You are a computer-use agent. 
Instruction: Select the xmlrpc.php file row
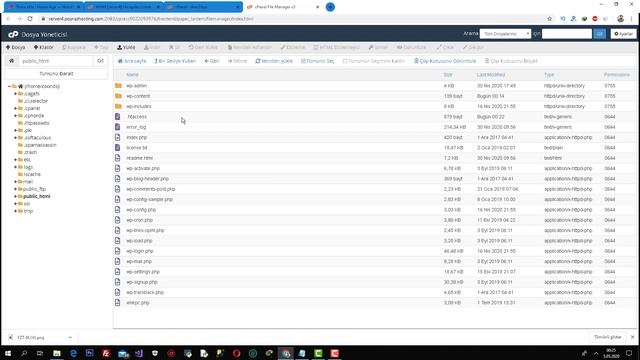pyautogui.click(x=374, y=303)
